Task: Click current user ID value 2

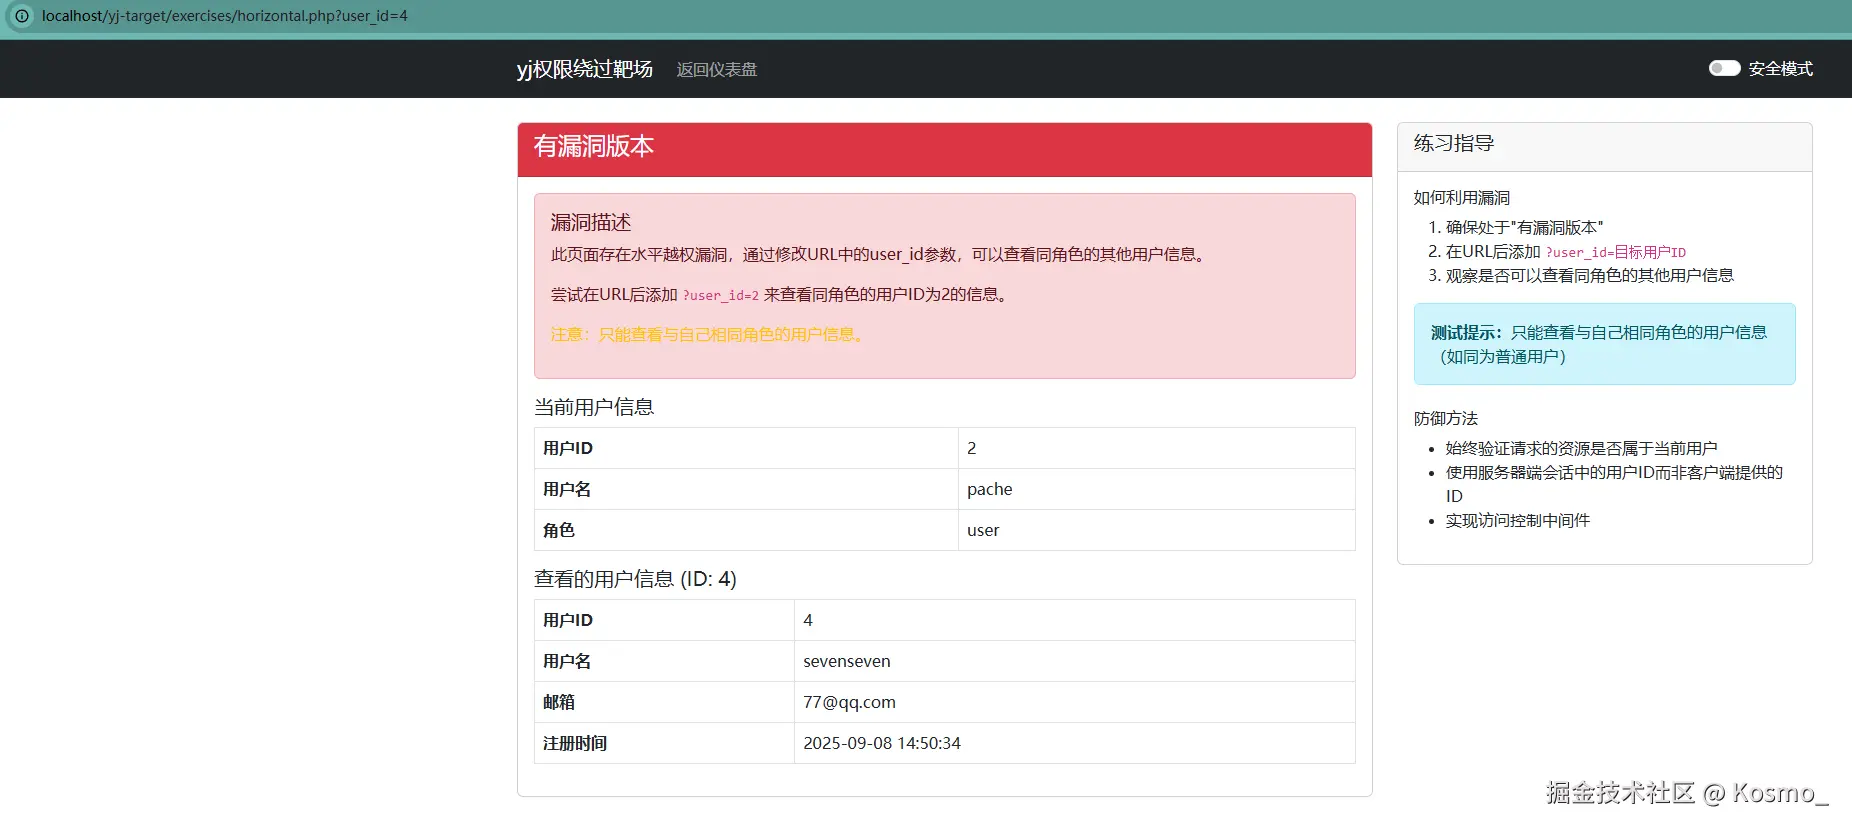Action: click(x=1157, y=448)
